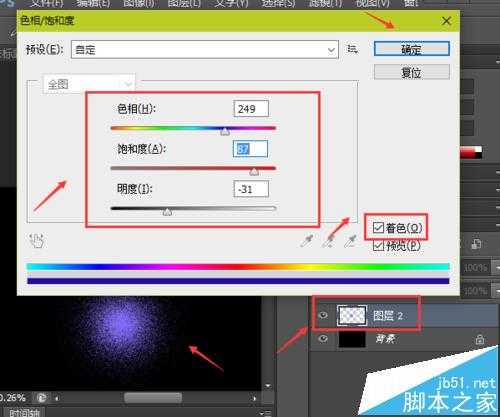Select the subtract-from-sample eyedropper
Image resolution: width=500 pixels, height=417 pixels.
(350, 241)
